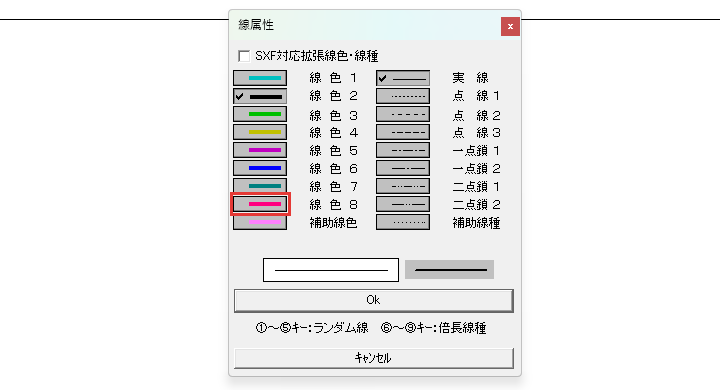Select the black 線色 2 color button
This screenshot has height=390, width=720.
click(260, 96)
